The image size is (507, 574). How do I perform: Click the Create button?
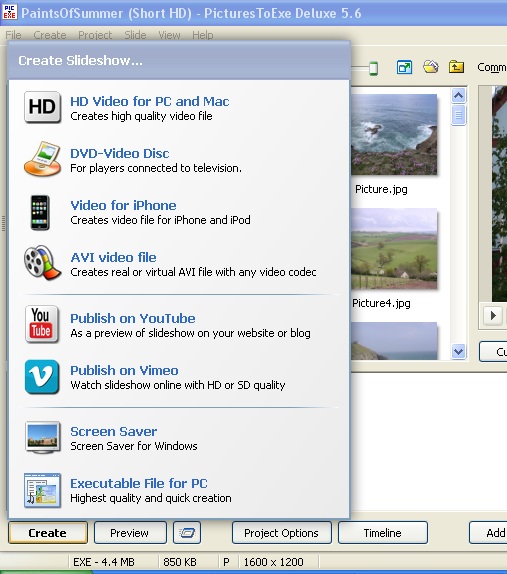click(48, 533)
